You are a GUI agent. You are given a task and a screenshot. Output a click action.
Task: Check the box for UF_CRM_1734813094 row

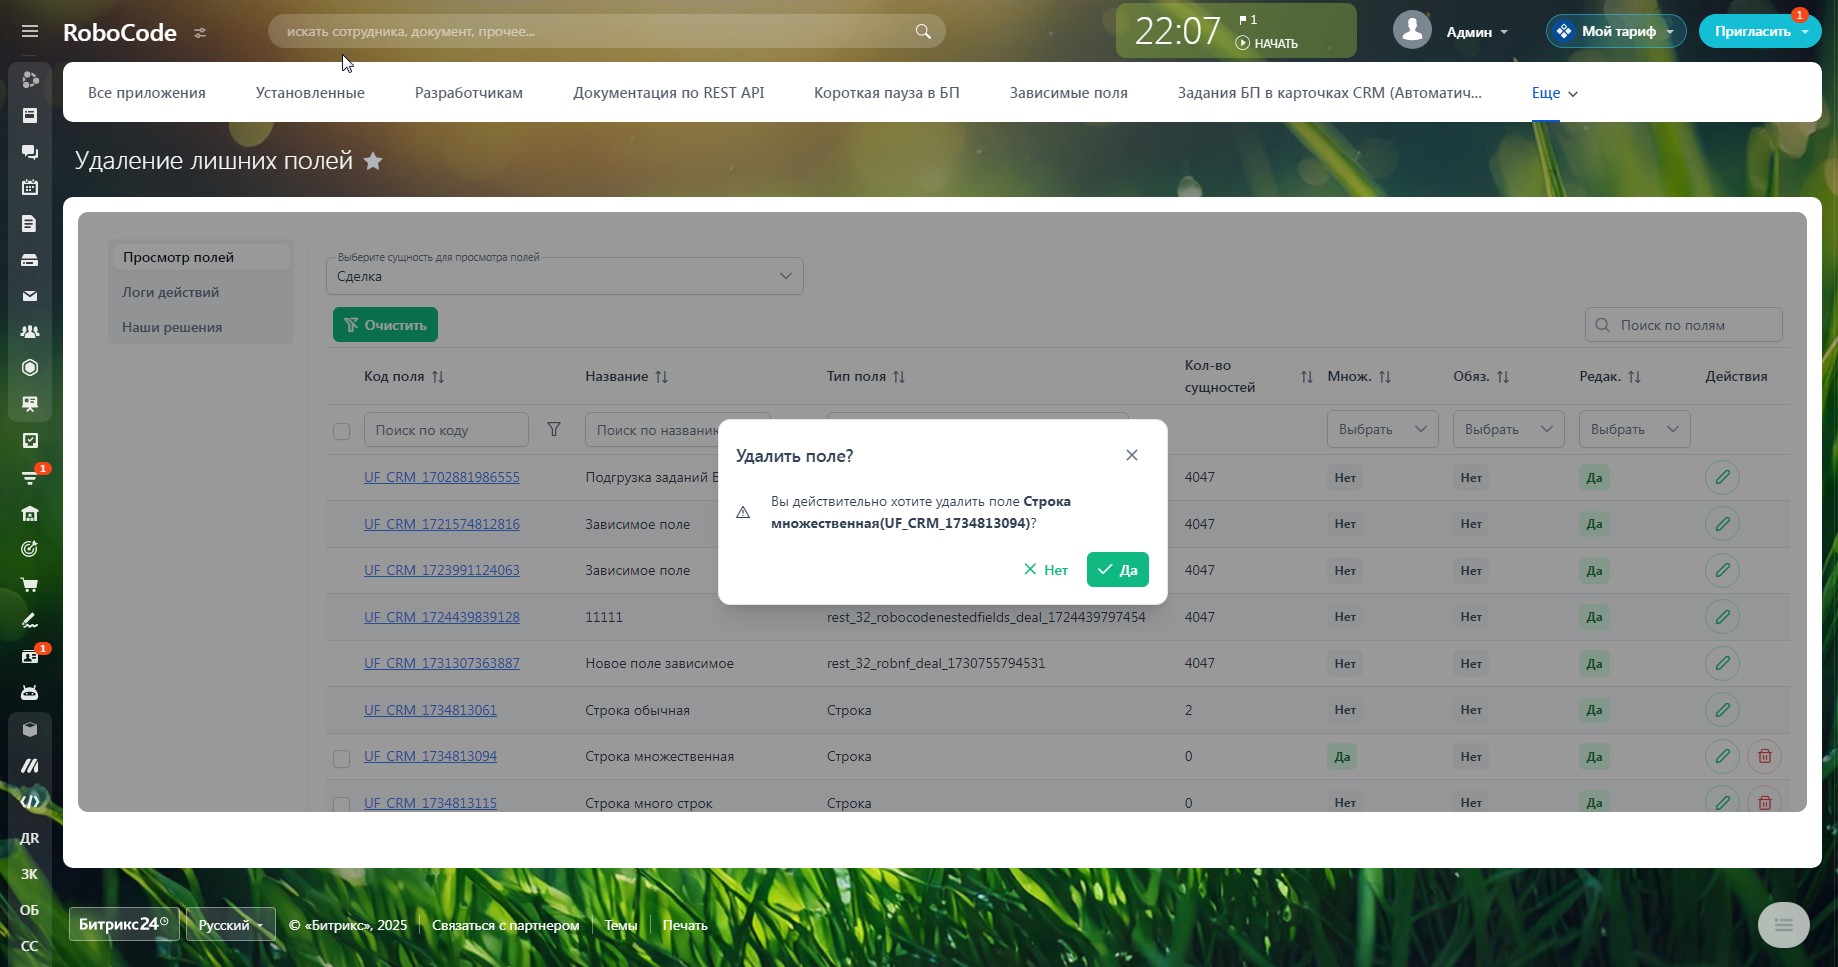click(x=341, y=758)
